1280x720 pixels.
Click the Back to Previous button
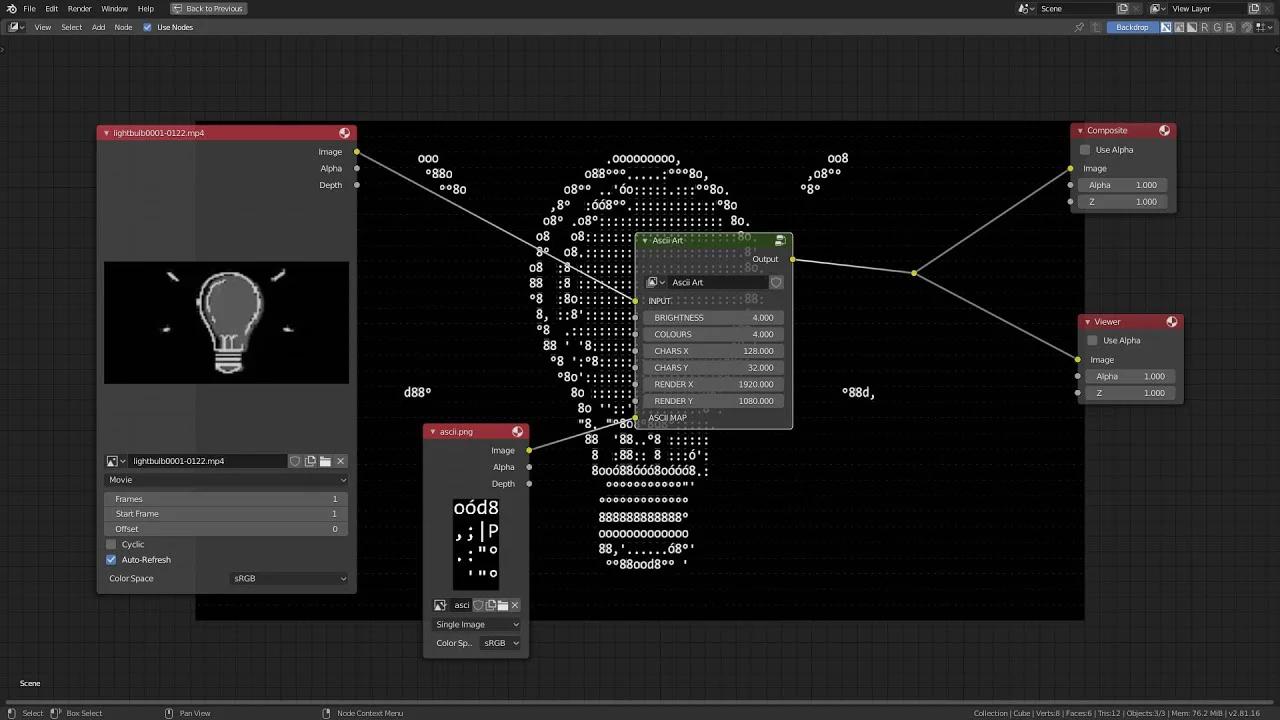click(207, 8)
